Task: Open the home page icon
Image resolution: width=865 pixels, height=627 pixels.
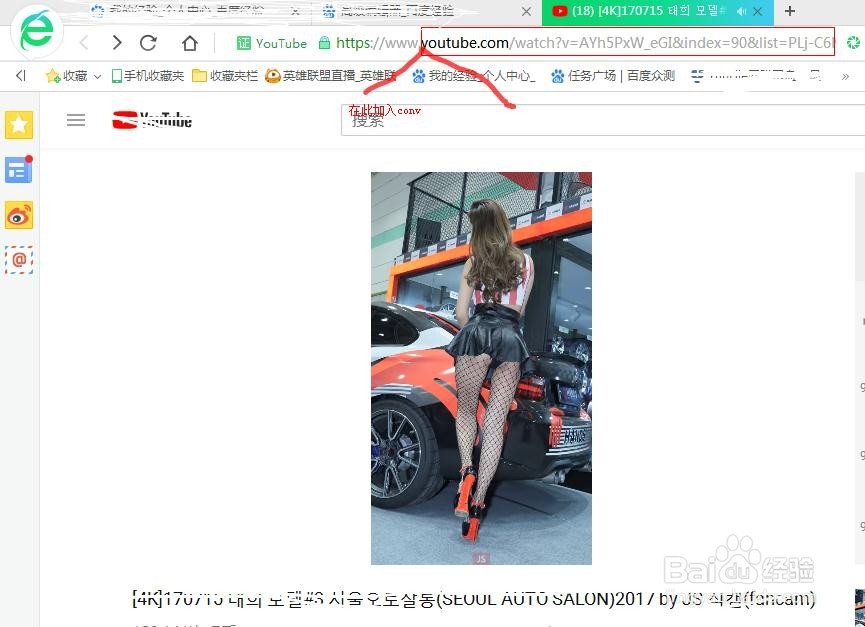Action: point(190,42)
